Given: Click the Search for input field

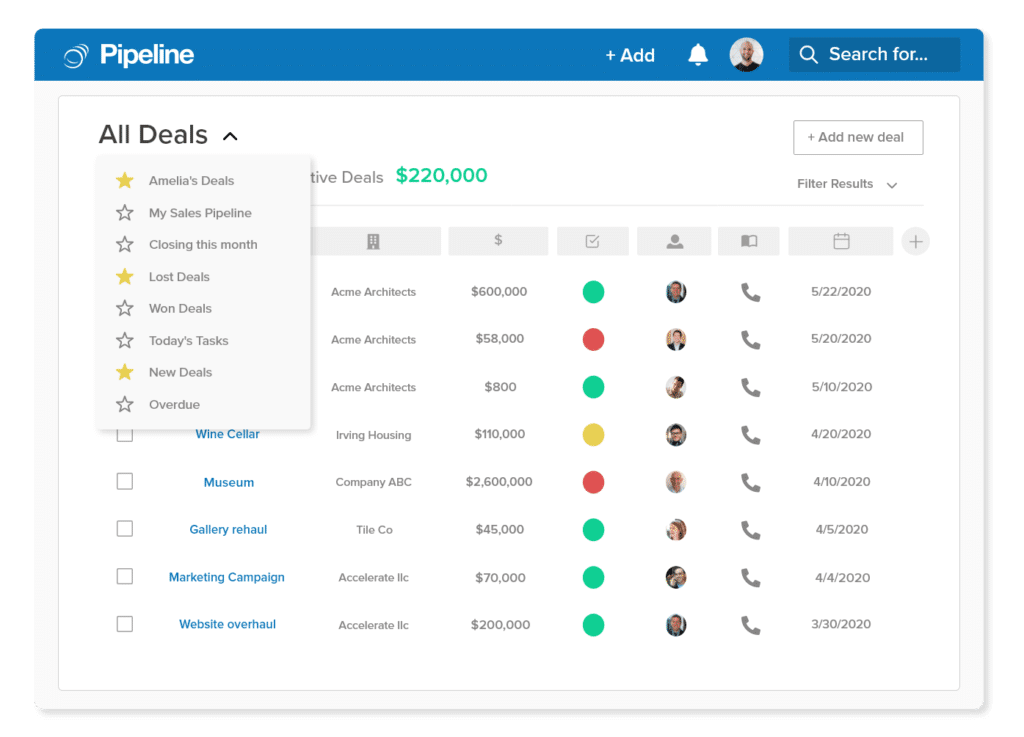Looking at the screenshot, I should pyautogui.click(x=874, y=55).
